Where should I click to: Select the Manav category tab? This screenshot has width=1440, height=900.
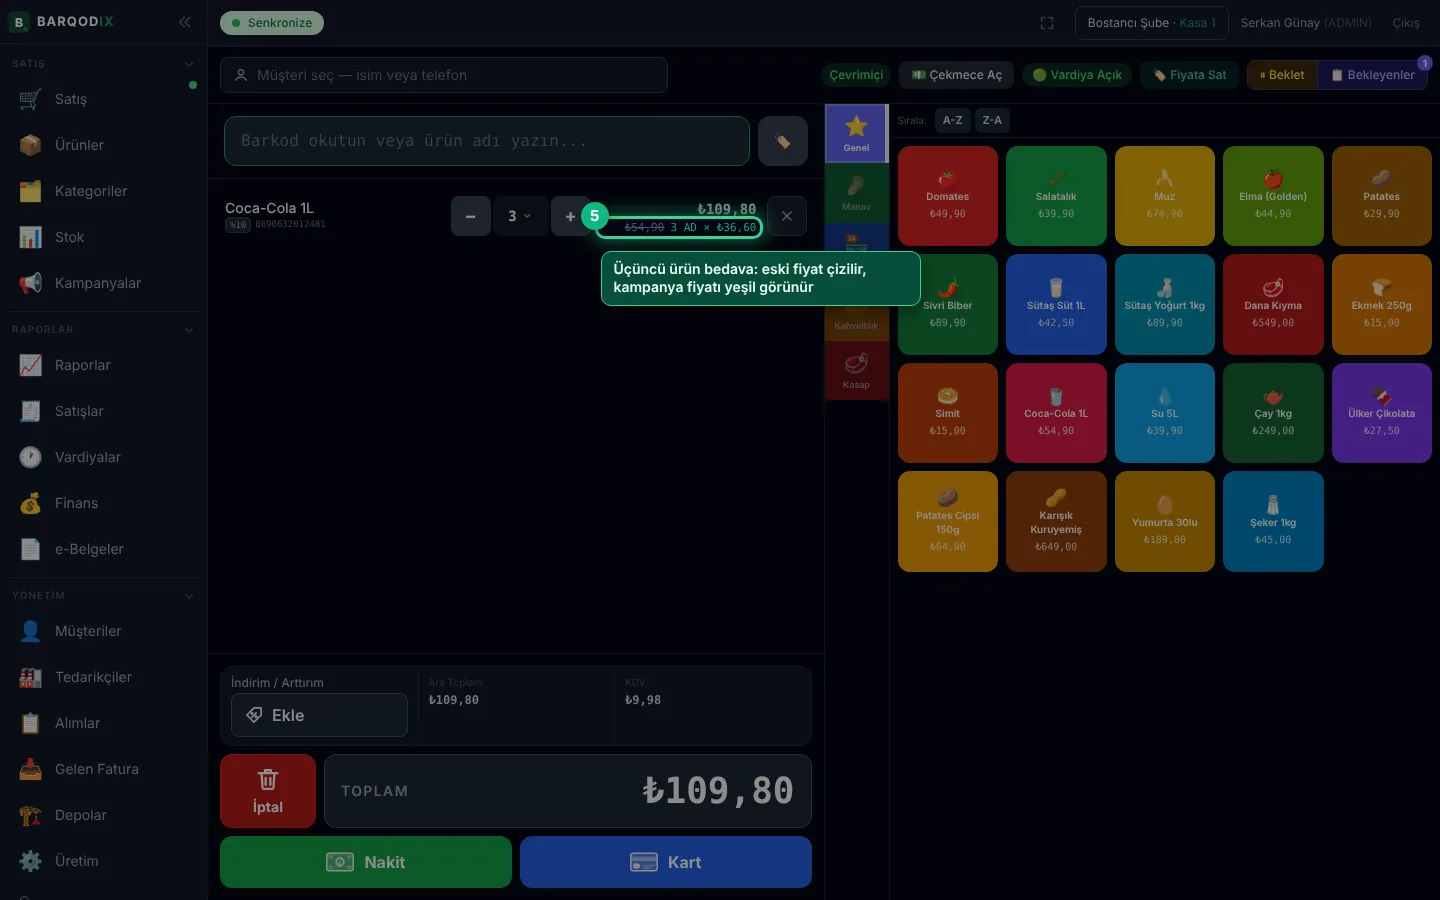[856, 193]
